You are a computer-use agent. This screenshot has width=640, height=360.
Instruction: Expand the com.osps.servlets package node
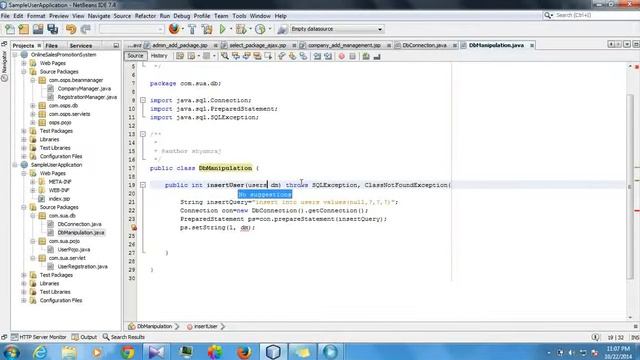(x=33, y=114)
